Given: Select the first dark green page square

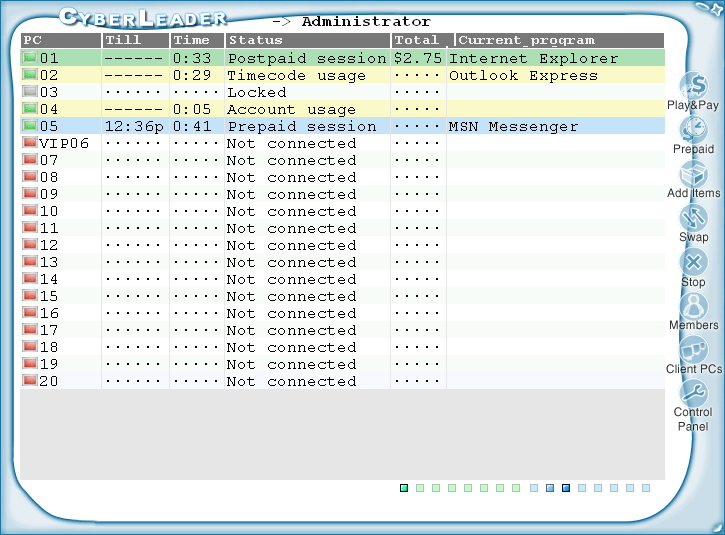Looking at the screenshot, I should tap(404, 488).
